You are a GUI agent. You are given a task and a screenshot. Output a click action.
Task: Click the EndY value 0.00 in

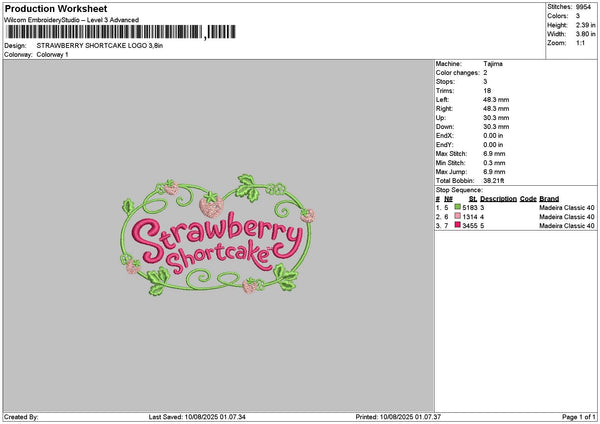pos(493,145)
